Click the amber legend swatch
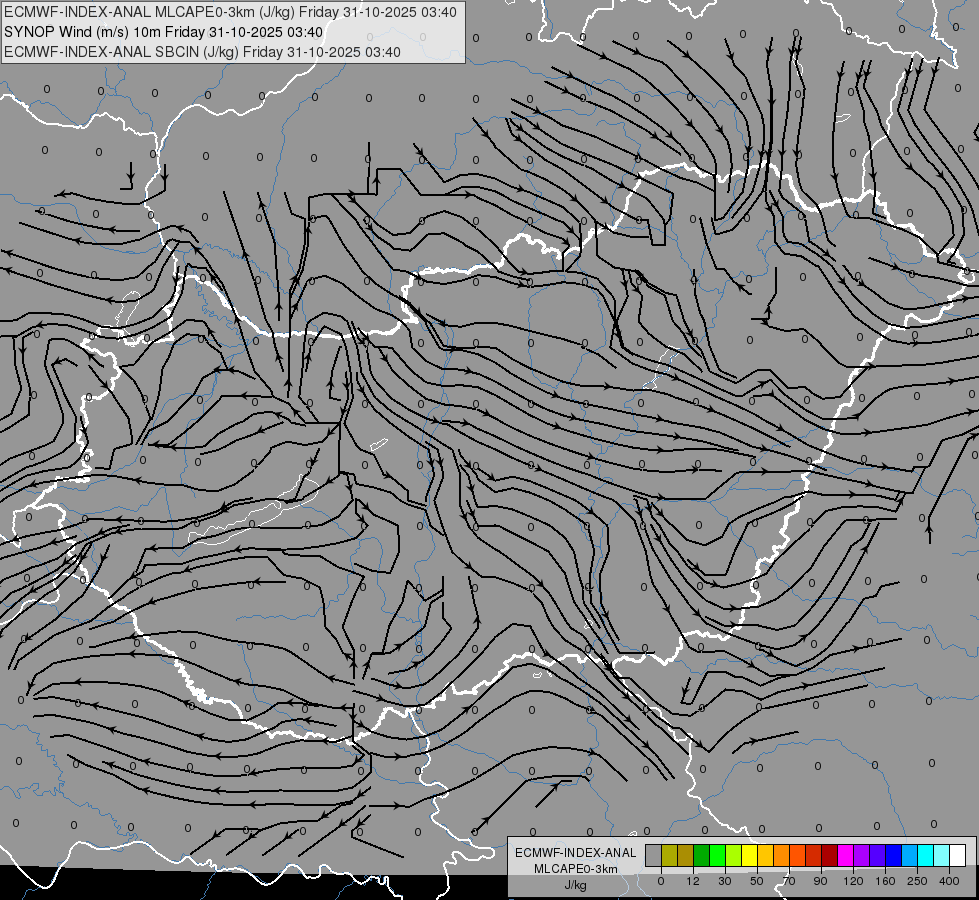 pyautogui.click(x=765, y=855)
